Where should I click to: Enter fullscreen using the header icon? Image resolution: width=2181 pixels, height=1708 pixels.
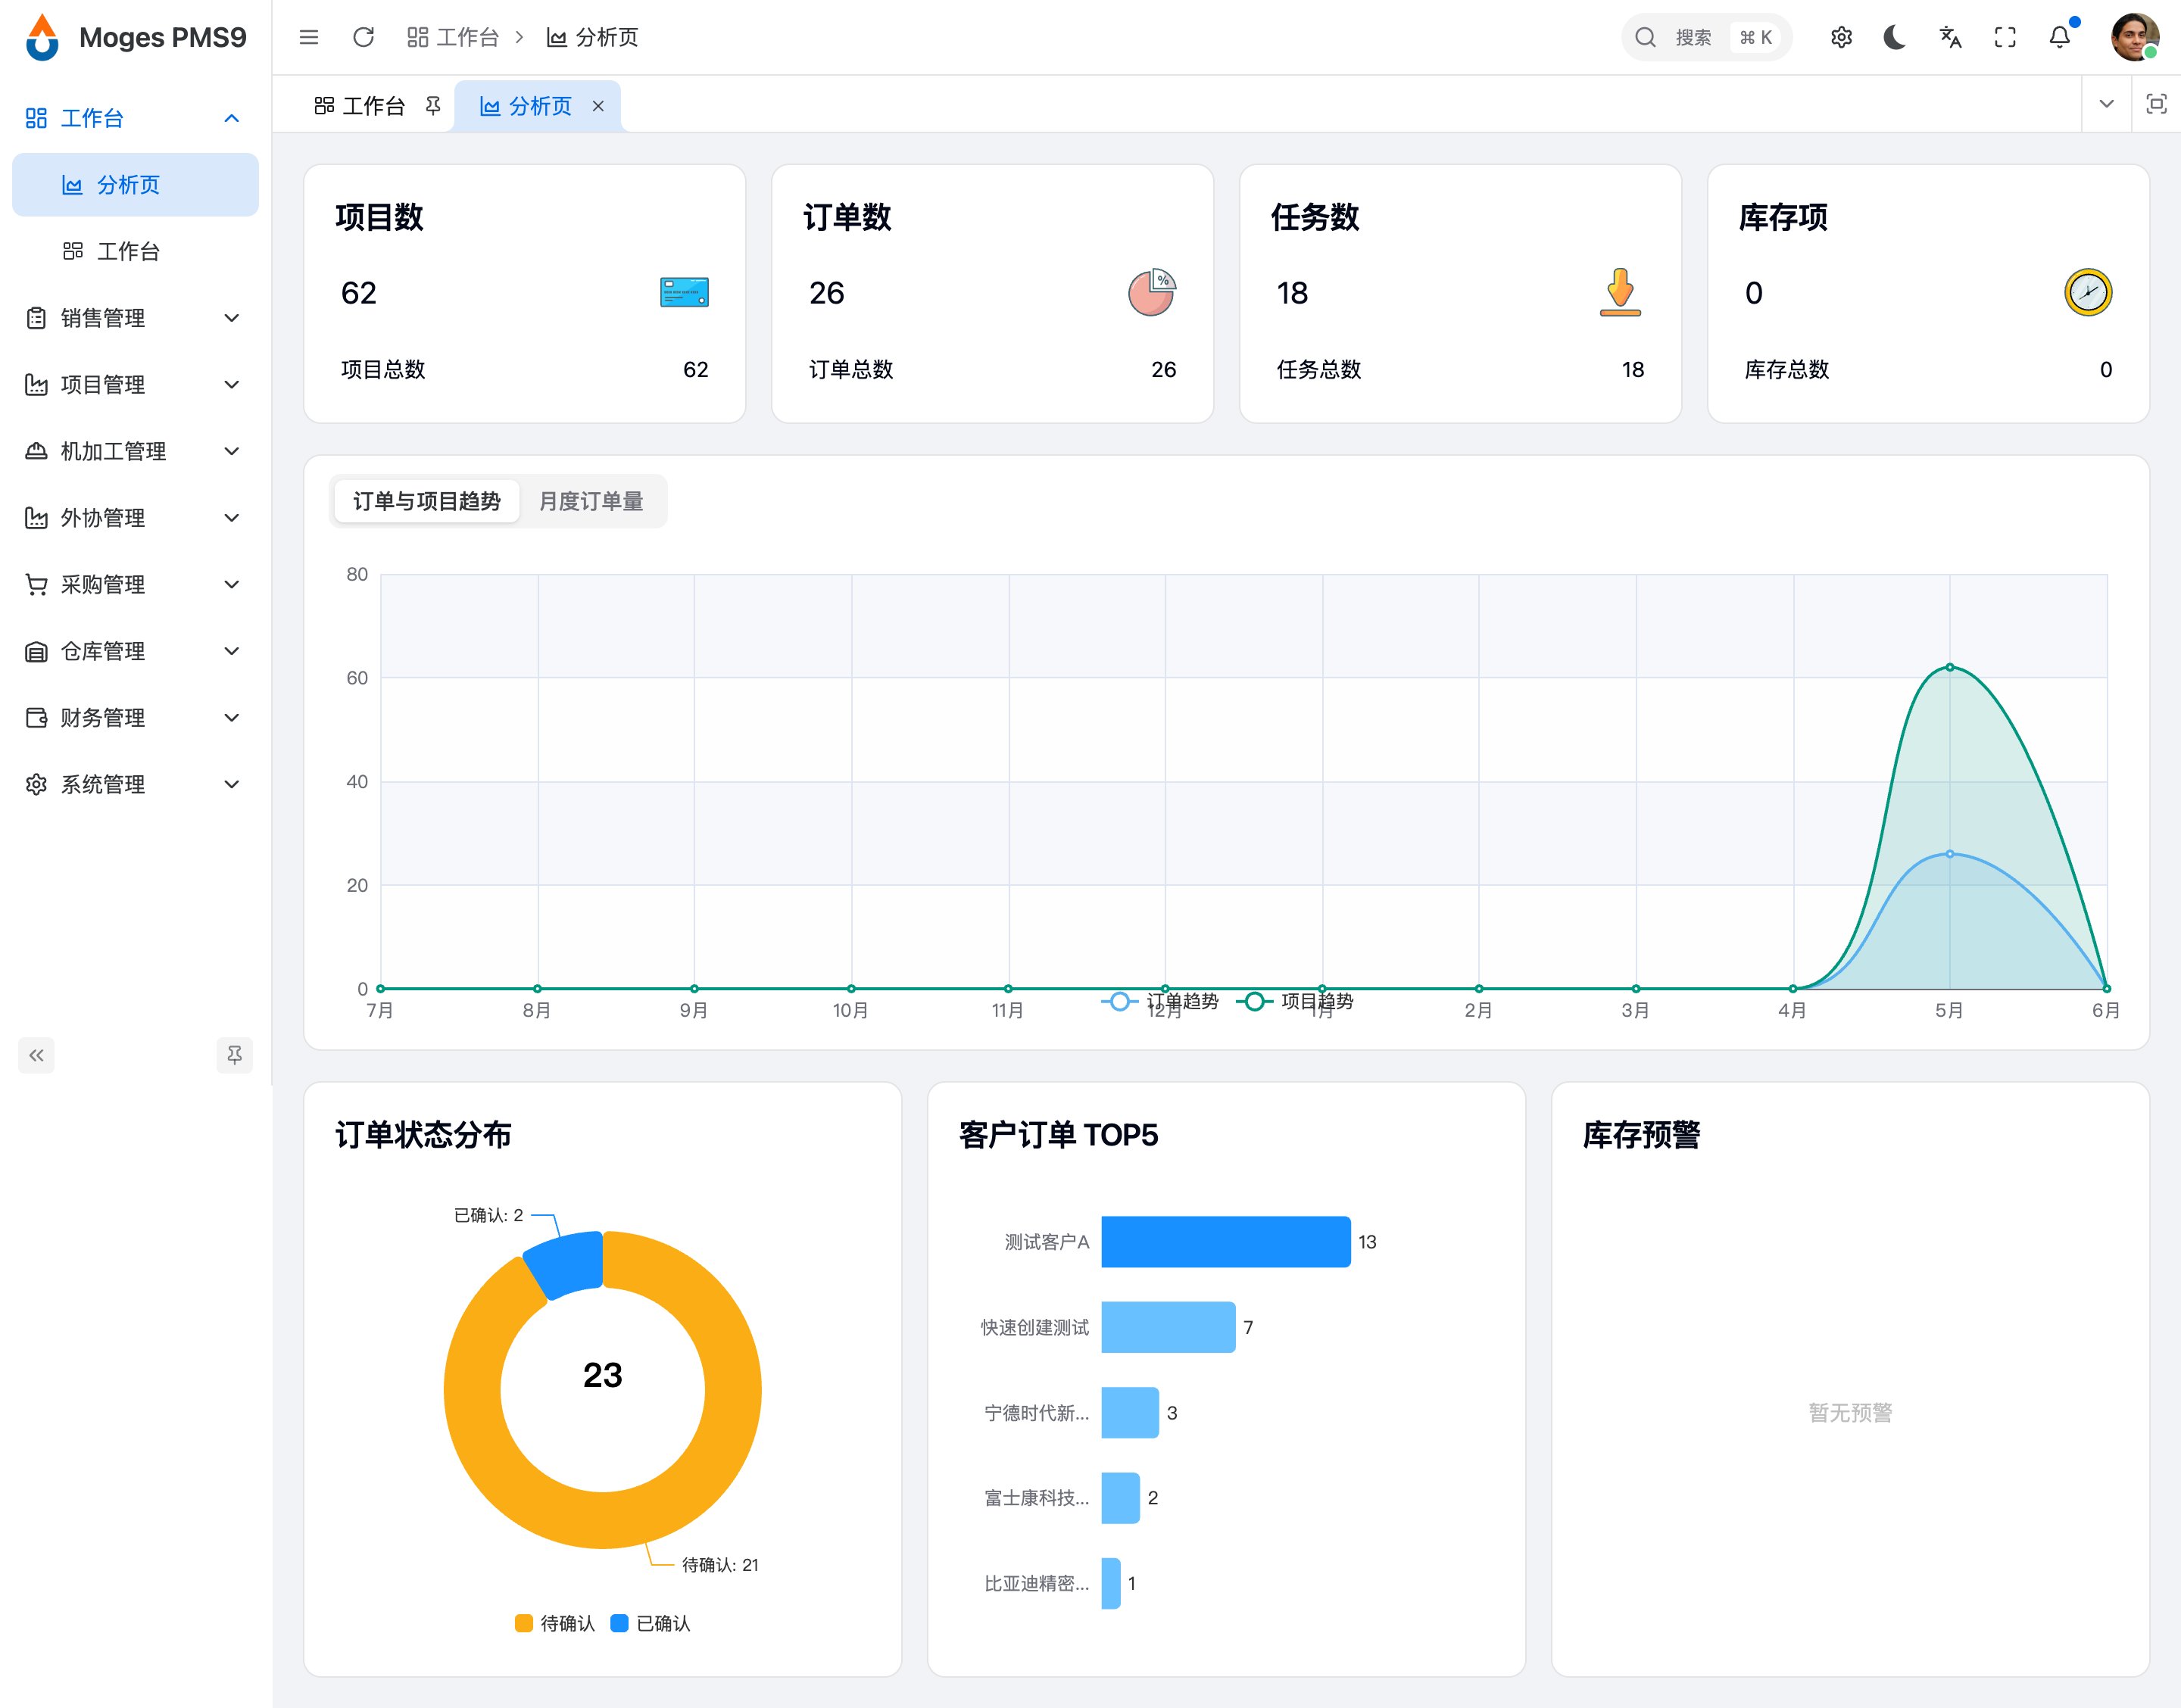coord(2005,37)
